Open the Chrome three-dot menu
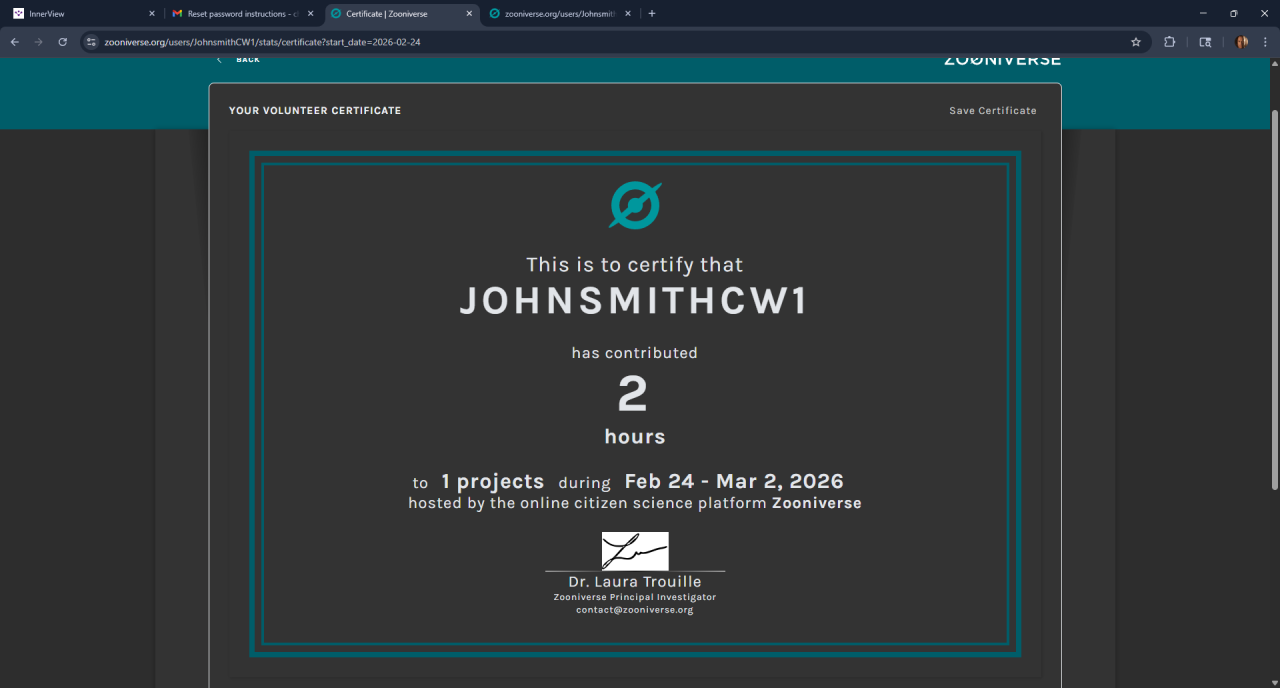Viewport: 1280px width, 688px height. [1265, 42]
